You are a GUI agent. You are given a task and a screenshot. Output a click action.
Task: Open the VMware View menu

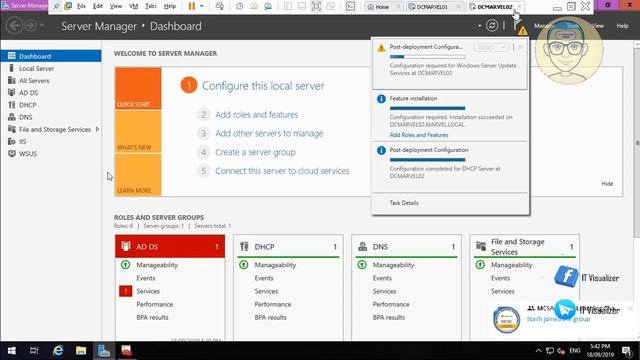point(116,6)
